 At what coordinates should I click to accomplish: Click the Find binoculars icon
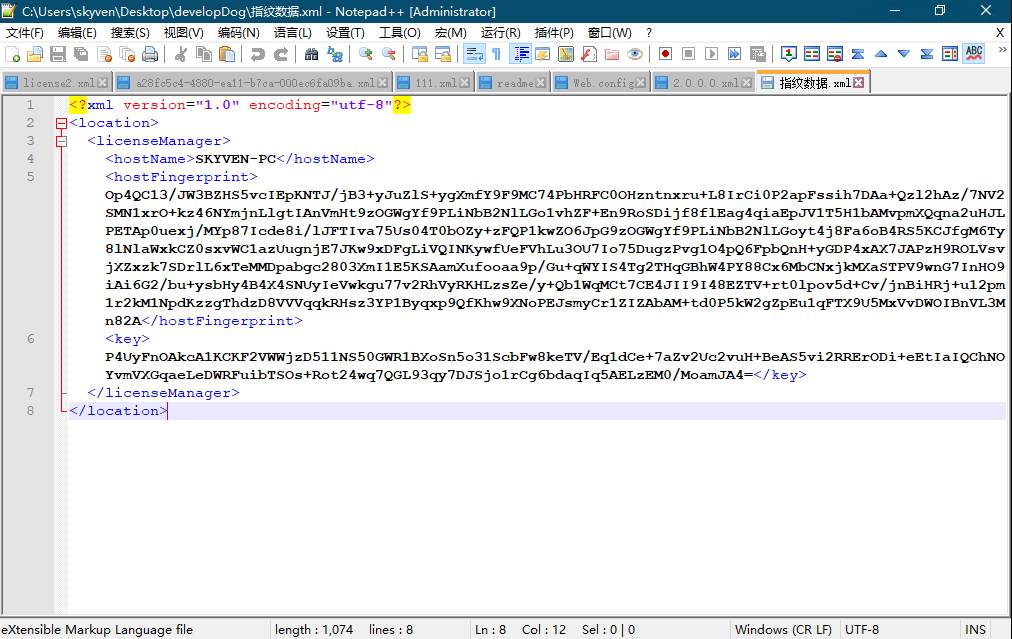[x=311, y=54]
